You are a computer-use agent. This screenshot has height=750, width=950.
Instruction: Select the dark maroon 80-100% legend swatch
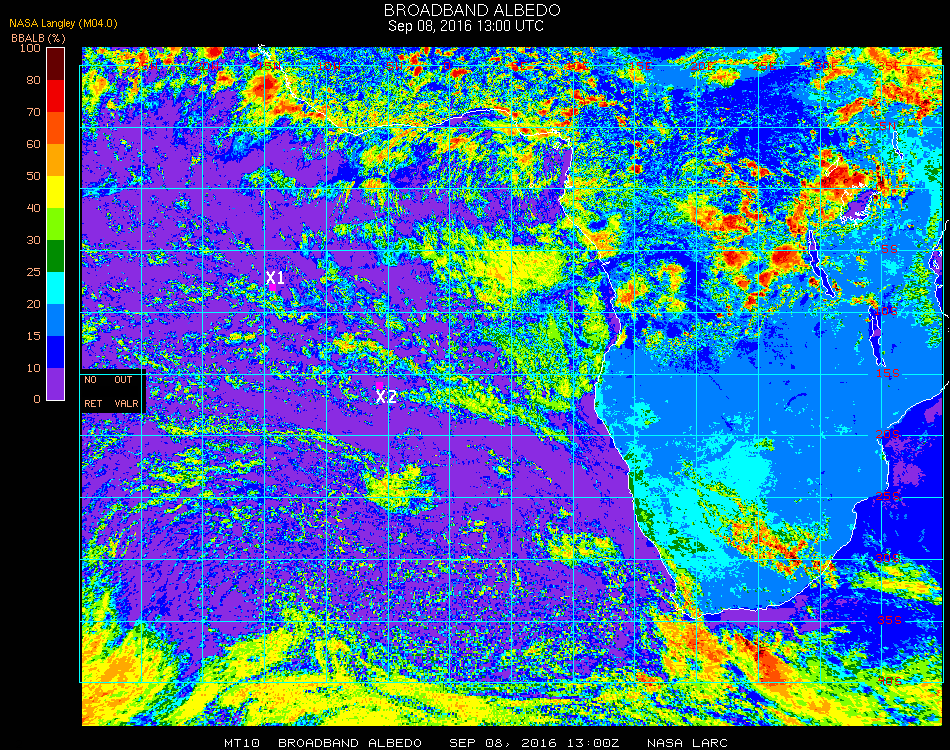pos(55,64)
